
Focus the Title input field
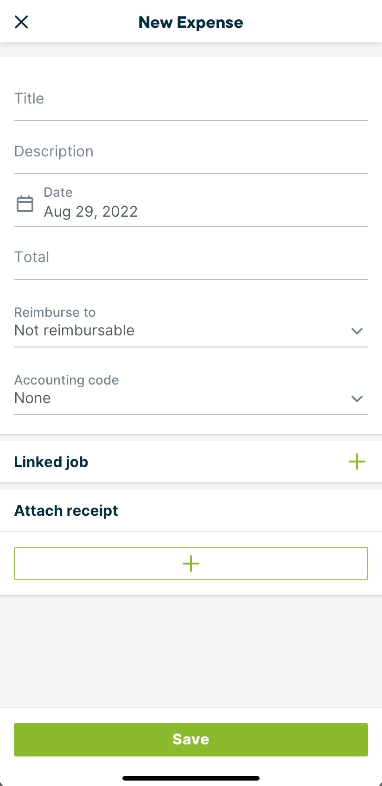pos(190,99)
